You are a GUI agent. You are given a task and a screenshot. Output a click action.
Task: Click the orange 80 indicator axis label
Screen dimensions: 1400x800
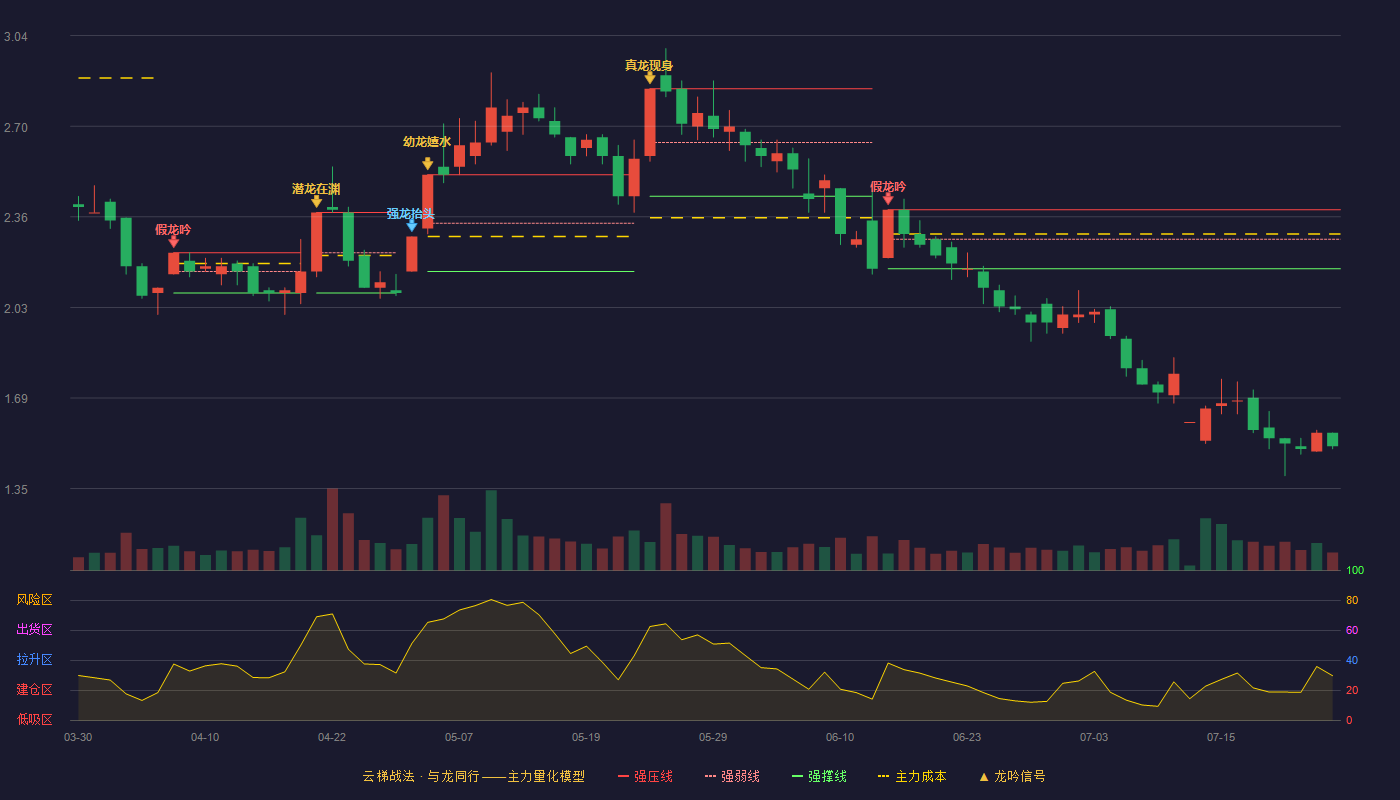click(1352, 600)
